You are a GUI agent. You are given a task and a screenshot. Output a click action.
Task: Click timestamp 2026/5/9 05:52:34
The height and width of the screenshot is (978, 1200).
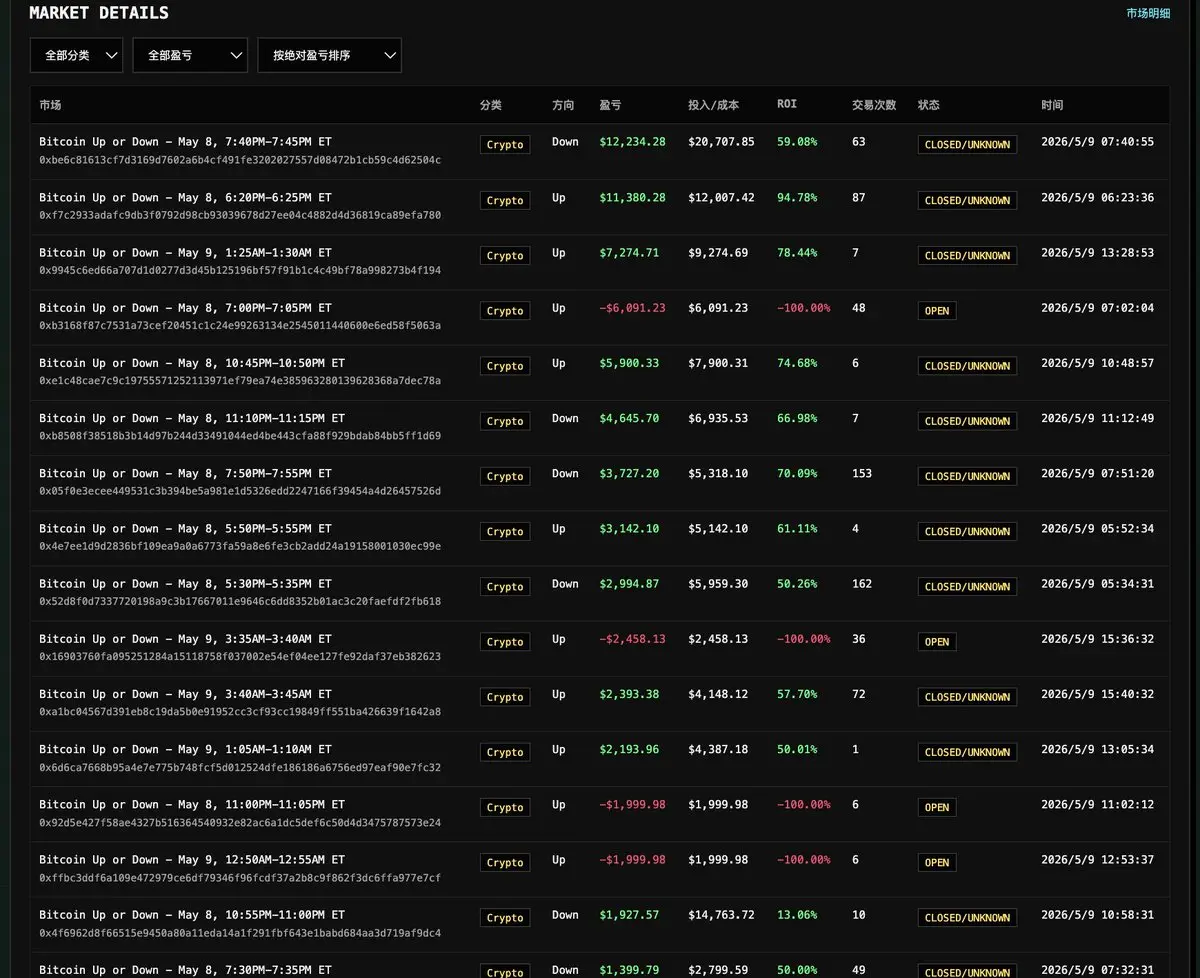pos(1097,528)
